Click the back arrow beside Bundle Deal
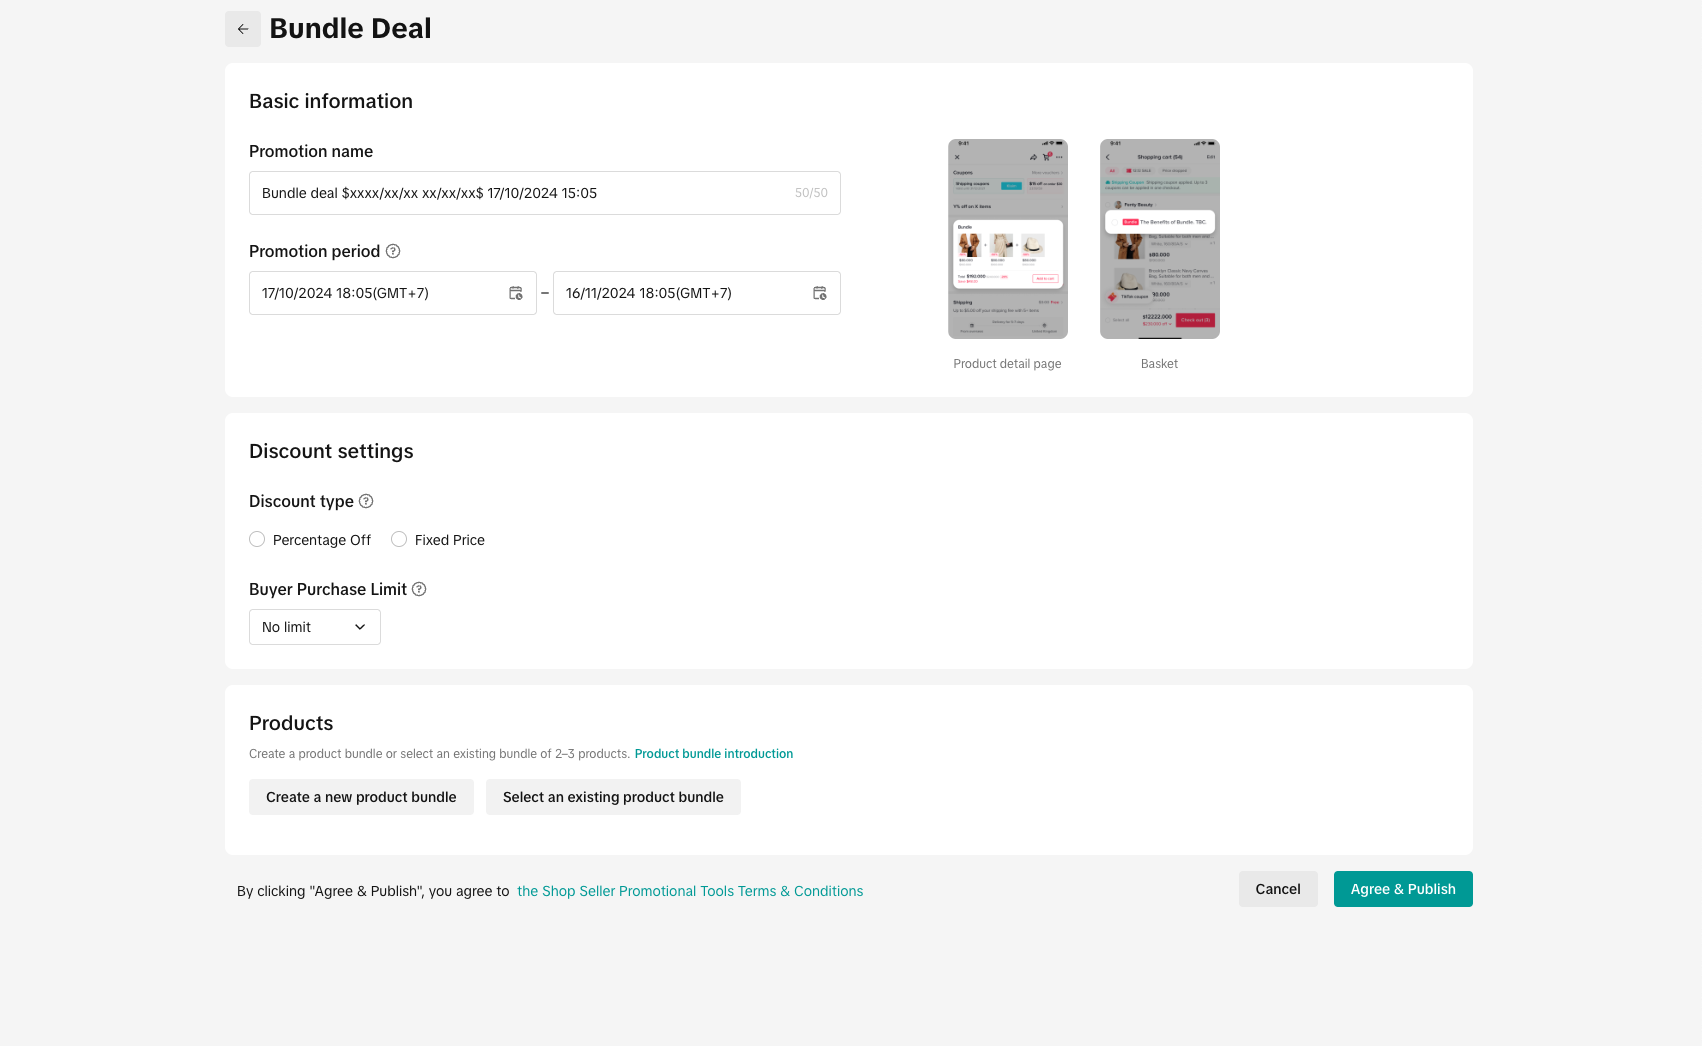 click(x=243, y=29)
